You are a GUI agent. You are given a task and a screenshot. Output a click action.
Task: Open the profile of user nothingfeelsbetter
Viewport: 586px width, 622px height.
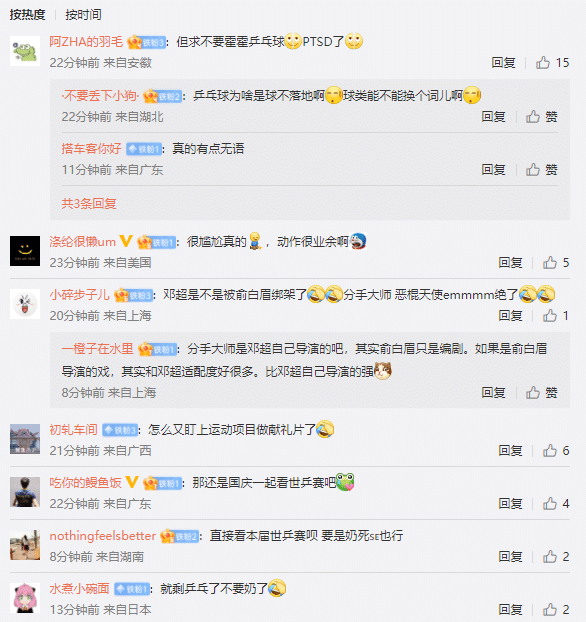[x=102, y=536]
